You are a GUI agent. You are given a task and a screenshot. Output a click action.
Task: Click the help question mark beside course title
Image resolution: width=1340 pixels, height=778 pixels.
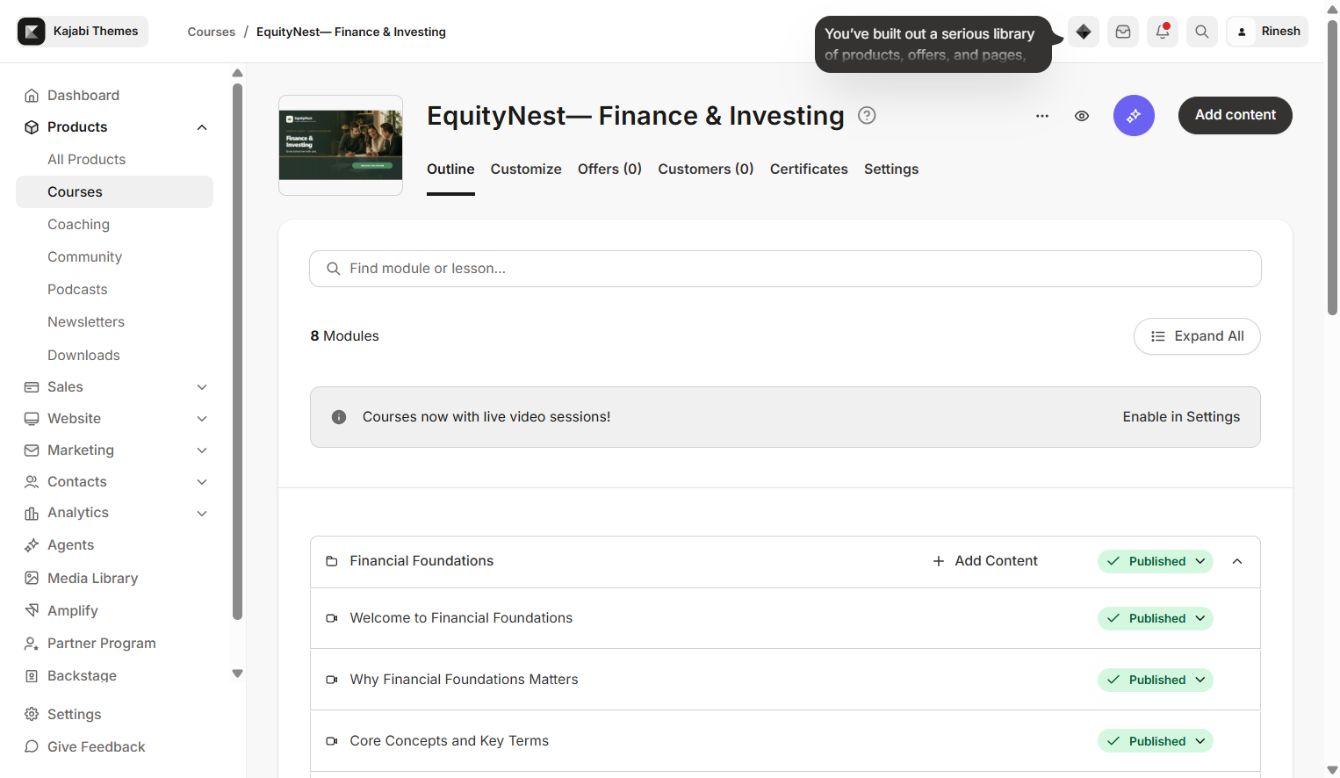click(867, 115)
